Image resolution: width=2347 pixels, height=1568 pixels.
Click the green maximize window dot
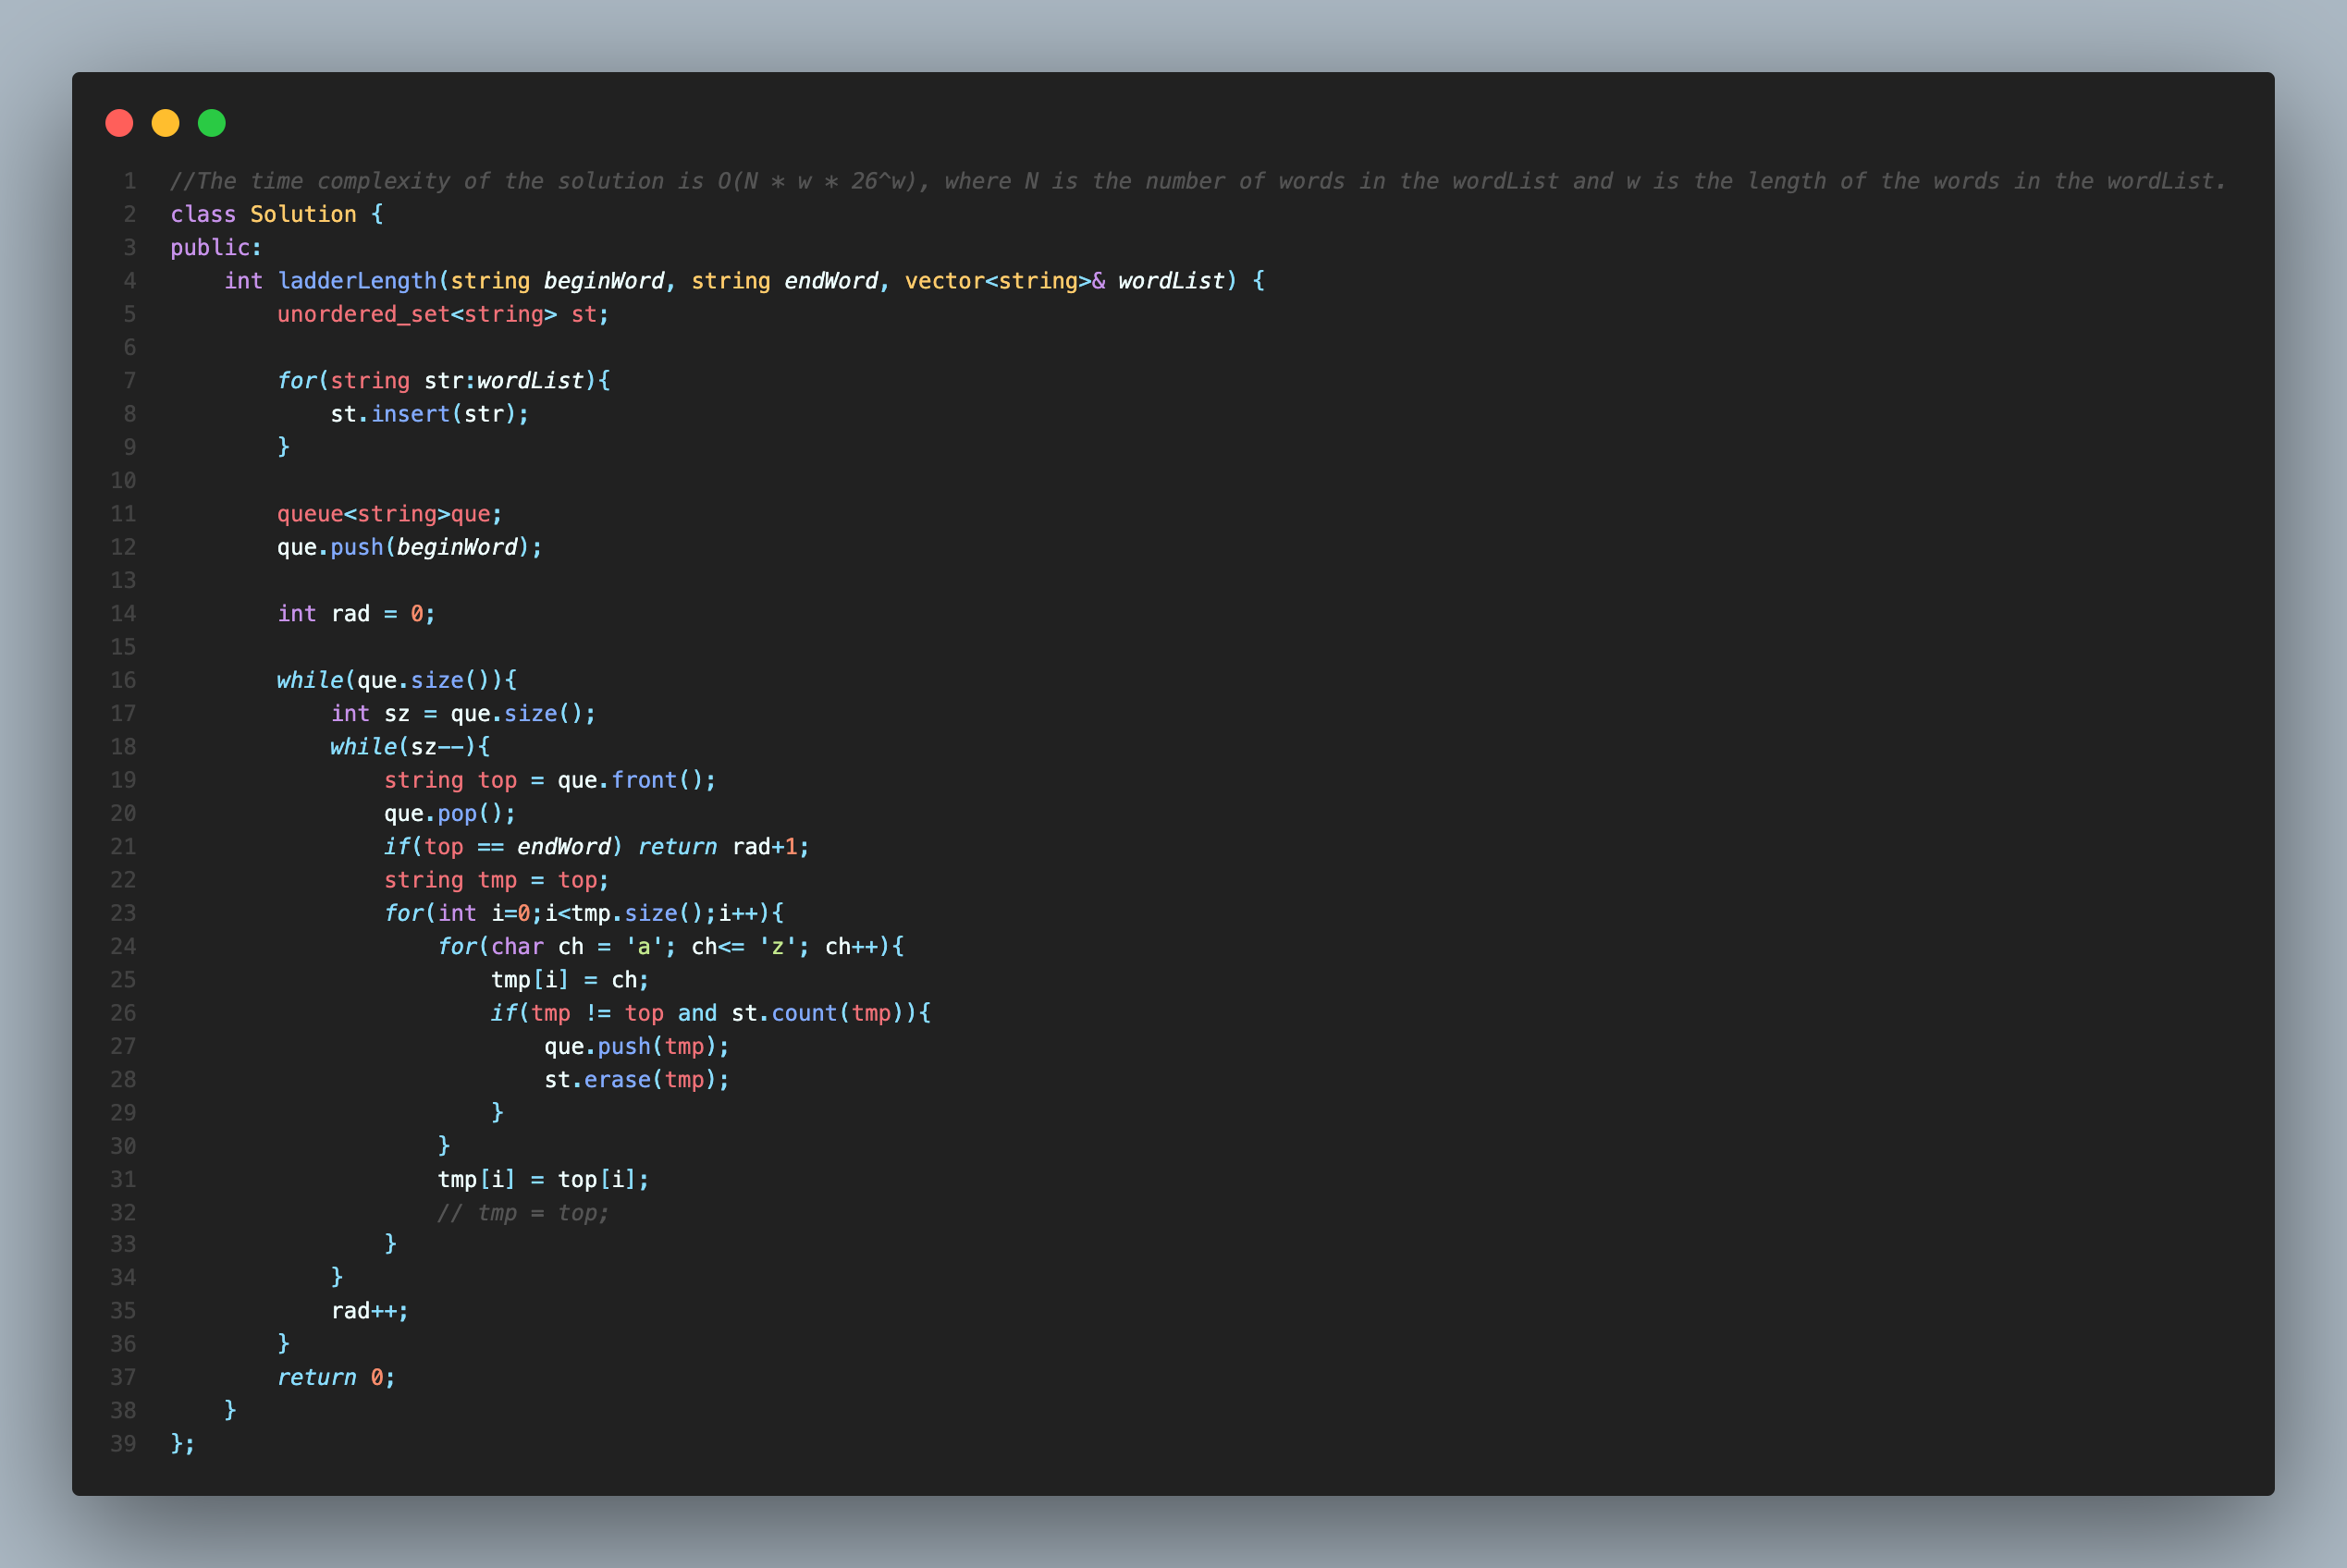coord(212,123)
